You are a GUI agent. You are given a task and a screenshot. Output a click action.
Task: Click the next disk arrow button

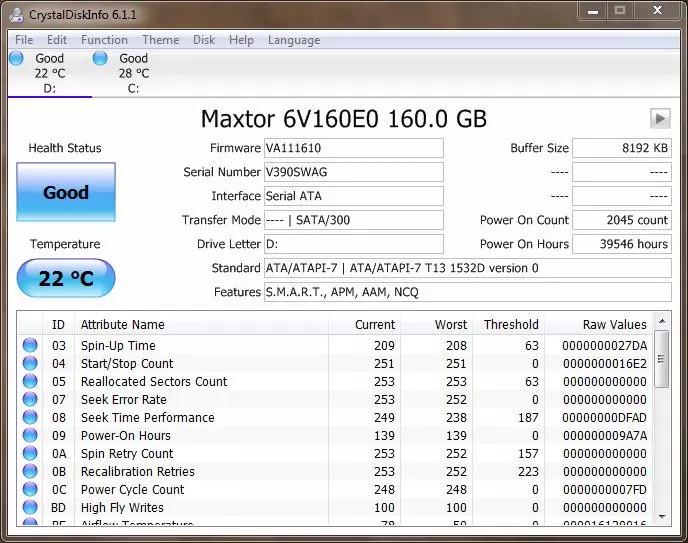(x=660, y=118)
